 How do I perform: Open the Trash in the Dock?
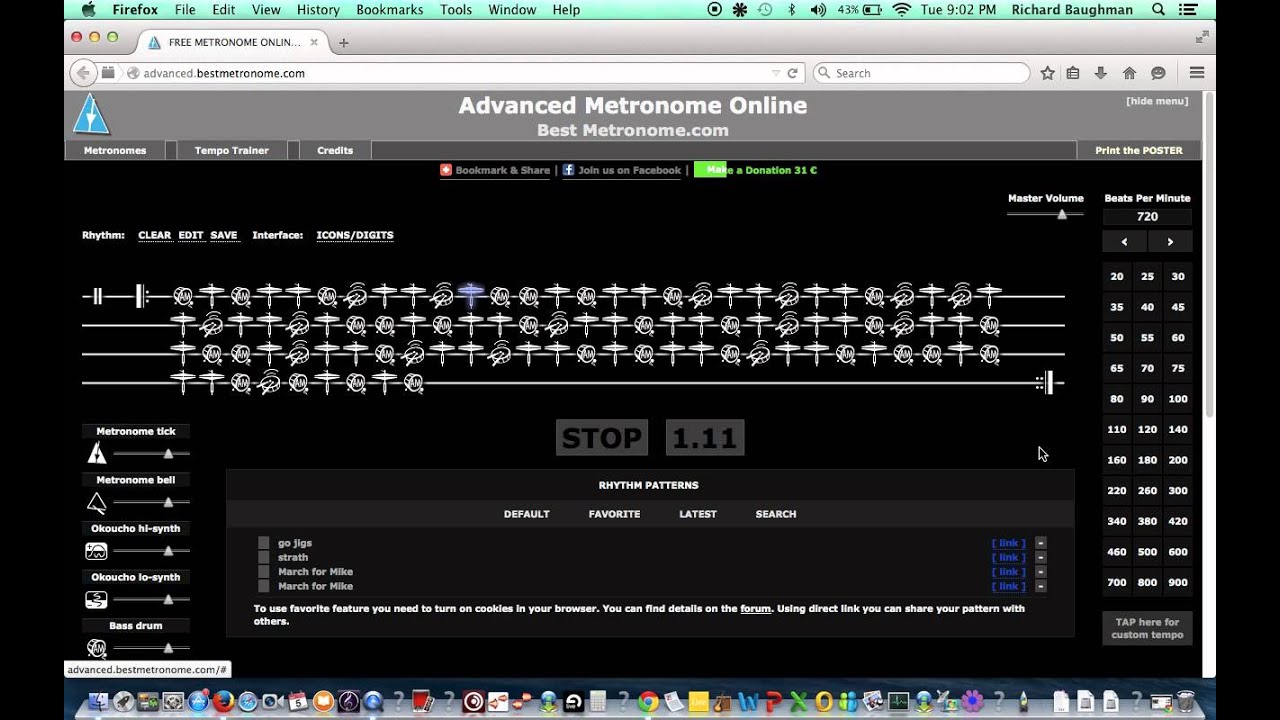[1185, 701]
